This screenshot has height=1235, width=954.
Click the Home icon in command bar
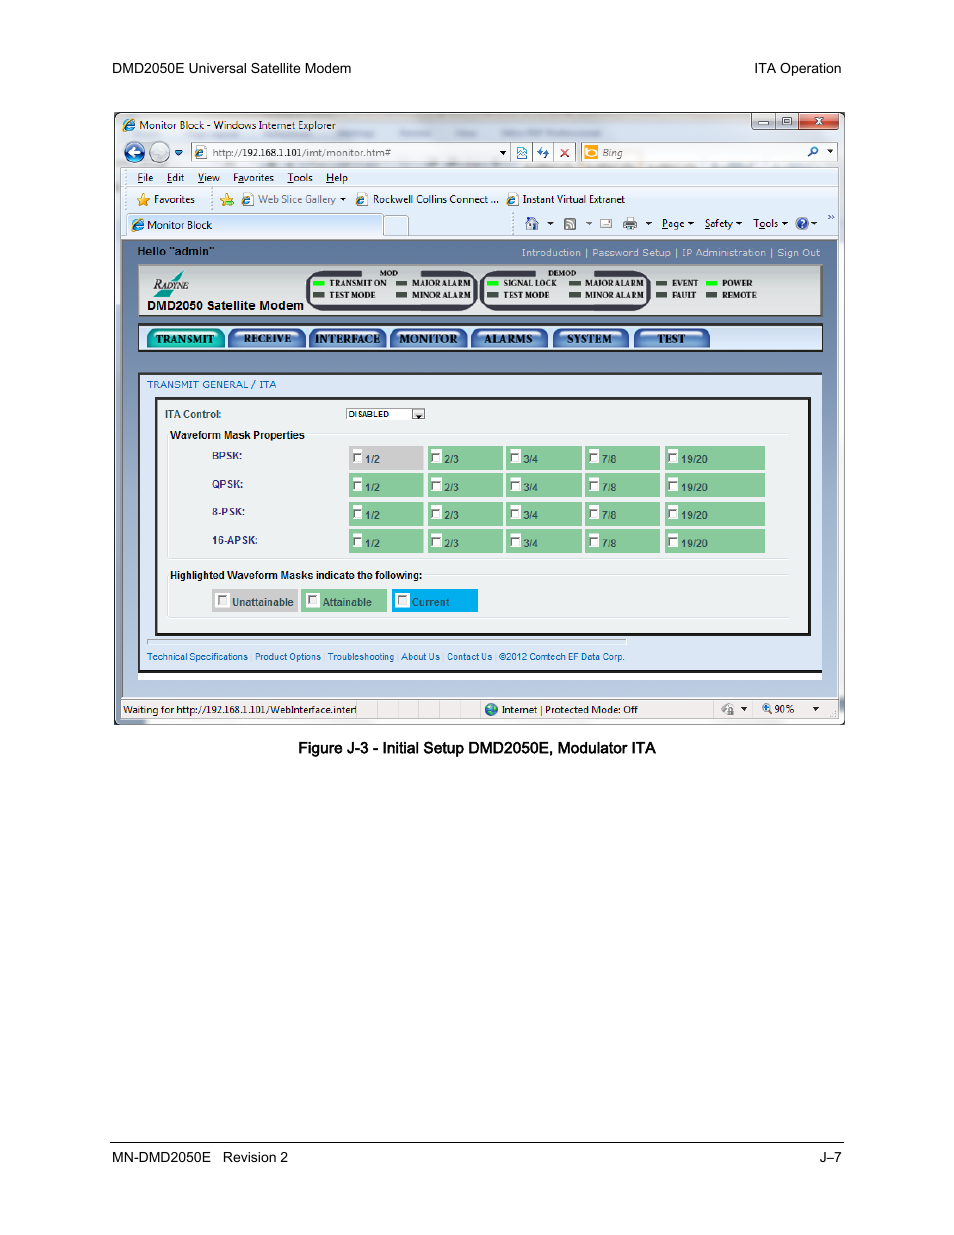(x=532, y=224)
